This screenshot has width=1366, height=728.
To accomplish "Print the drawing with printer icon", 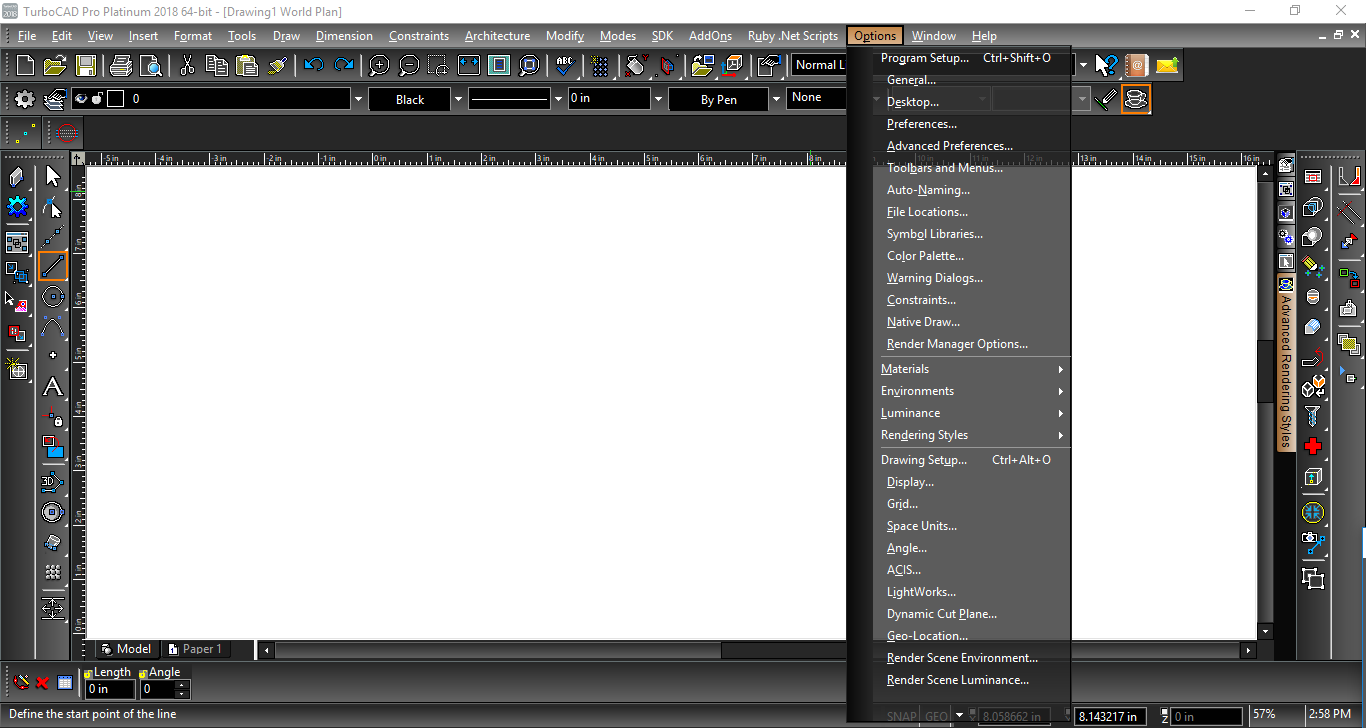I will click(121, 66).
